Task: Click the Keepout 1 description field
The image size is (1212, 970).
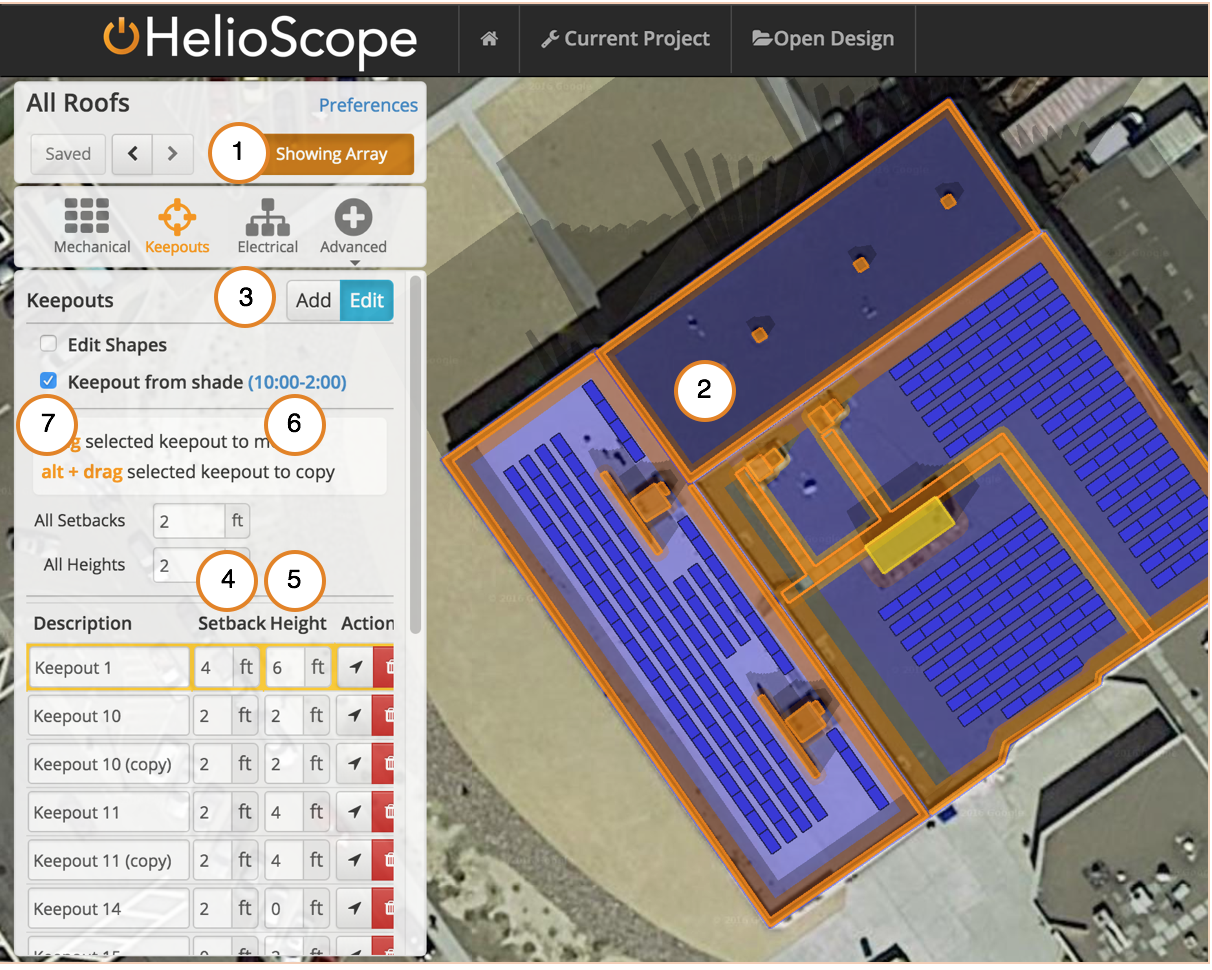Action: click(x=108, y=667)
